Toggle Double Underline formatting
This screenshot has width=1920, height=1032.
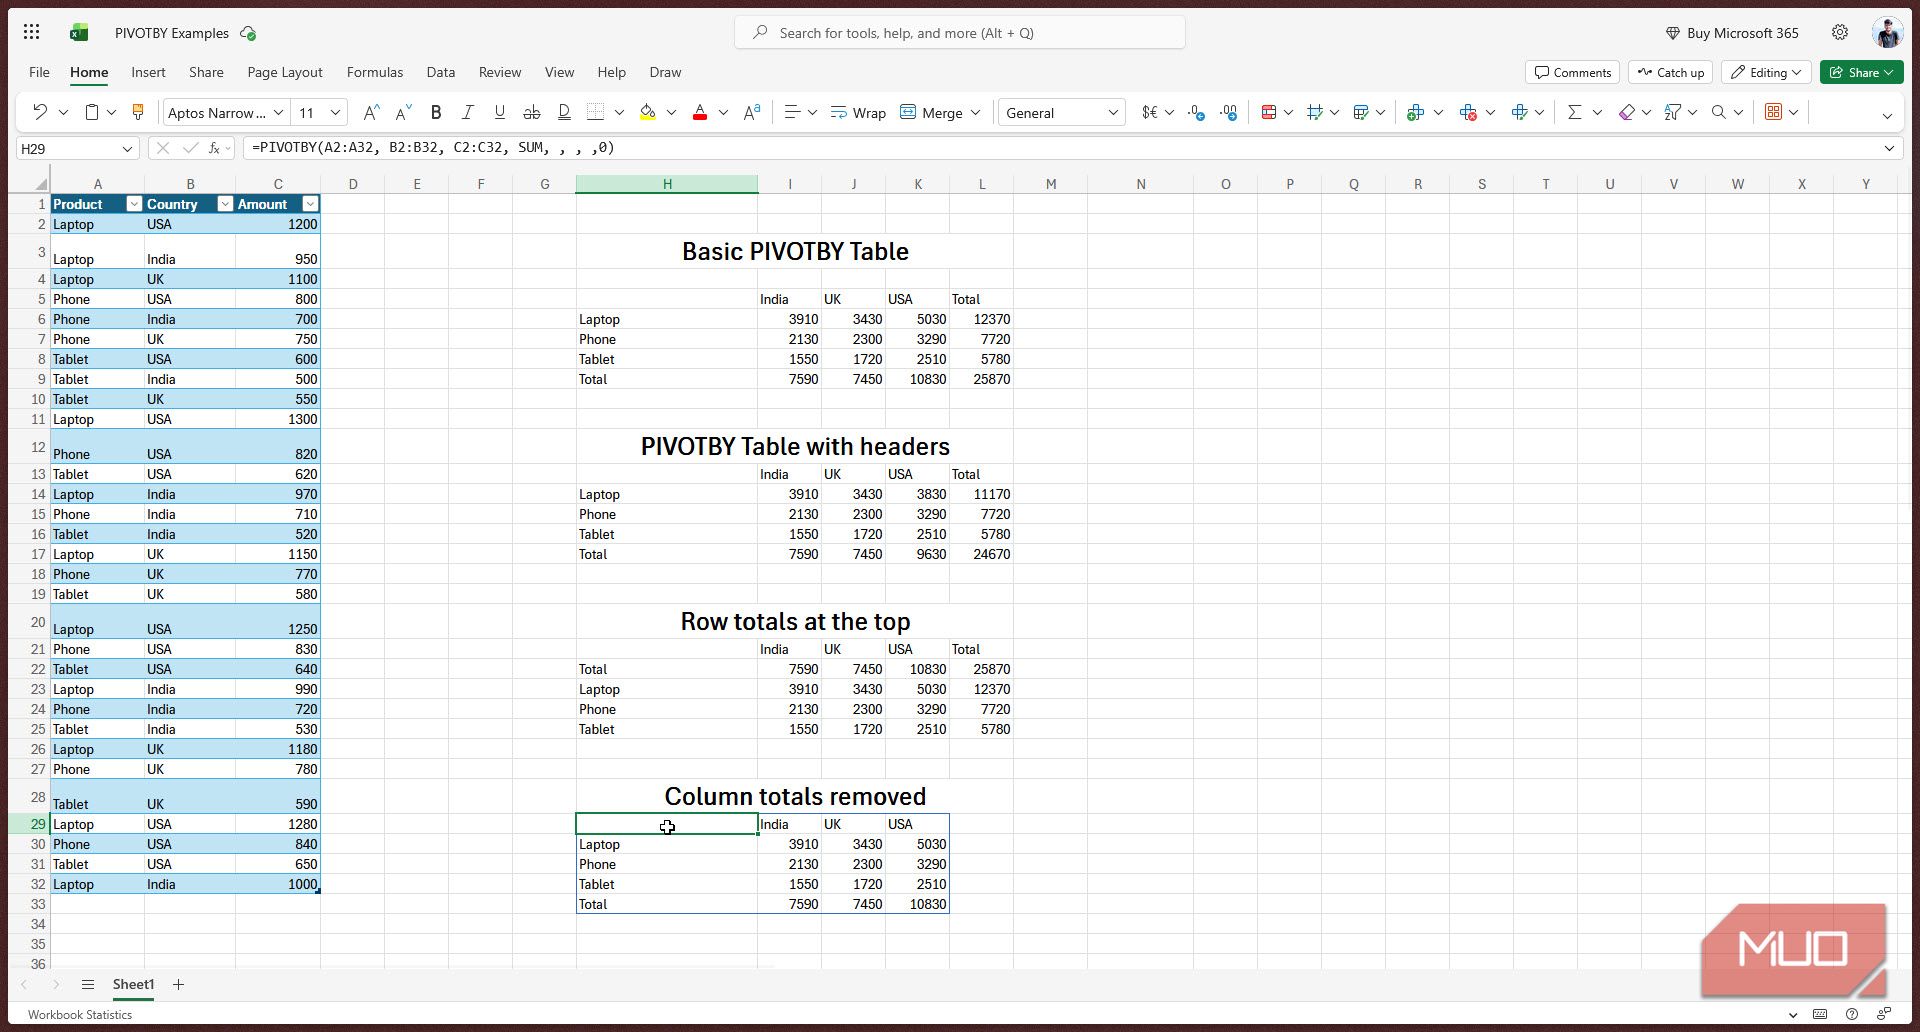pyautogui.click(x=564, y=112)
